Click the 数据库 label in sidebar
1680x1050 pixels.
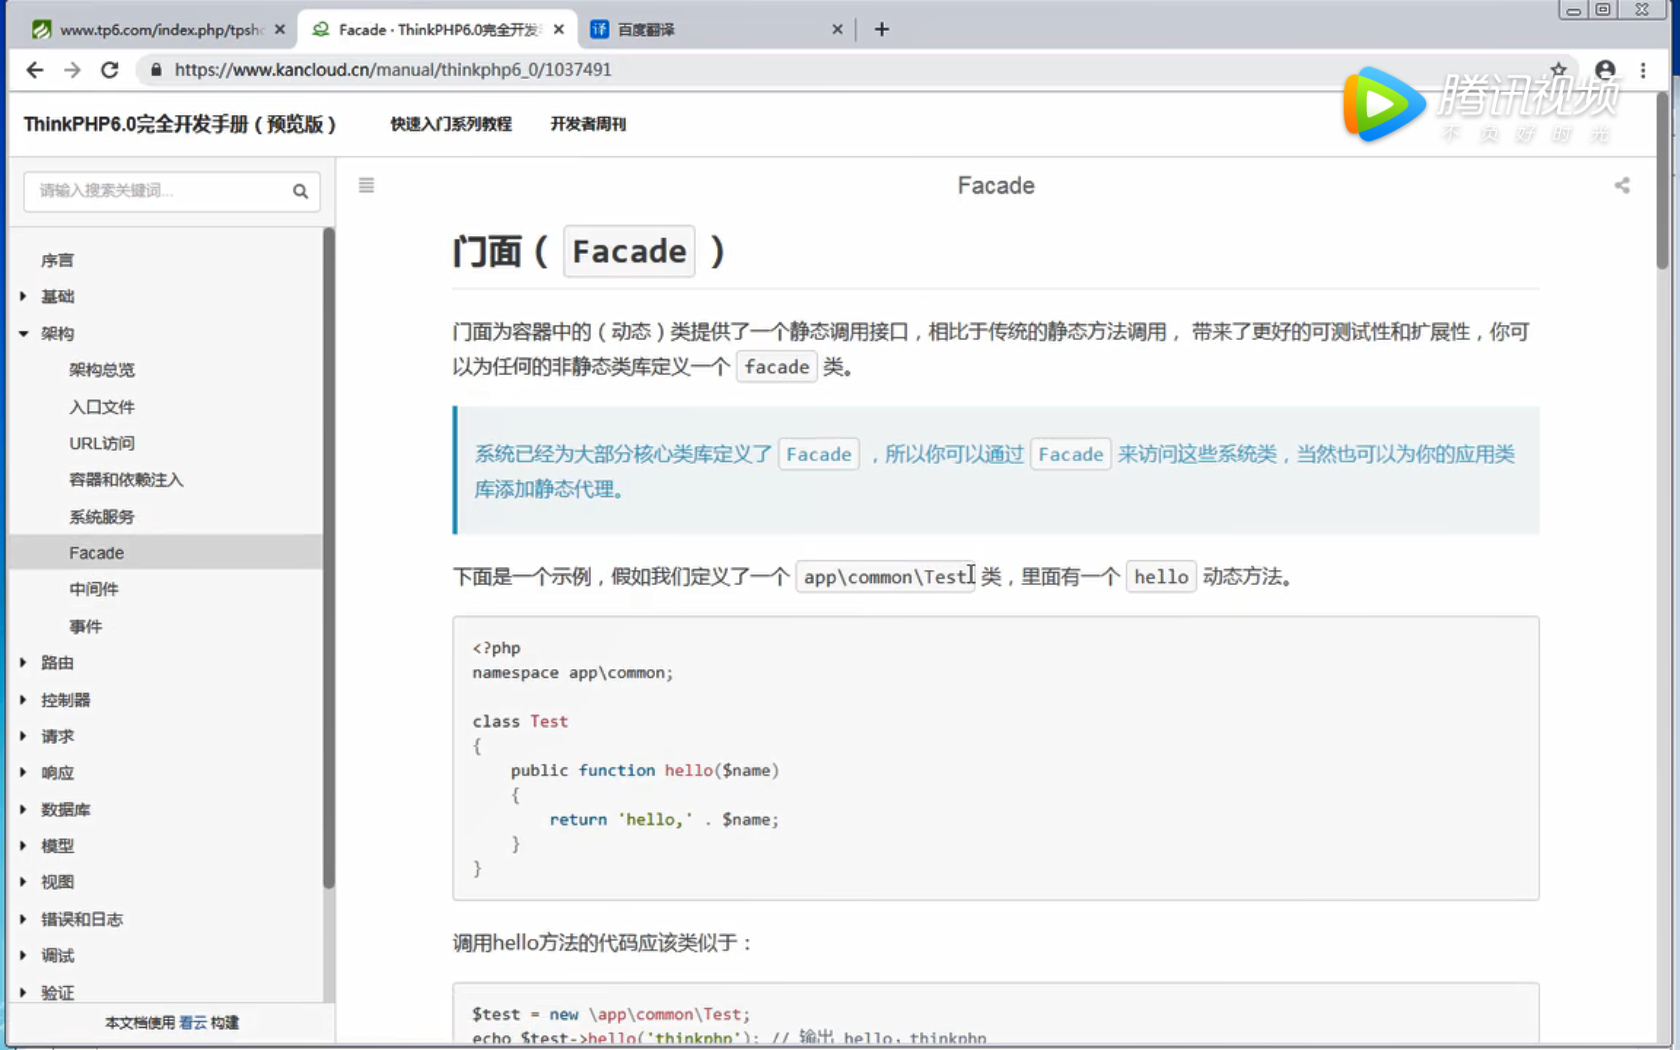coord(66,809)
